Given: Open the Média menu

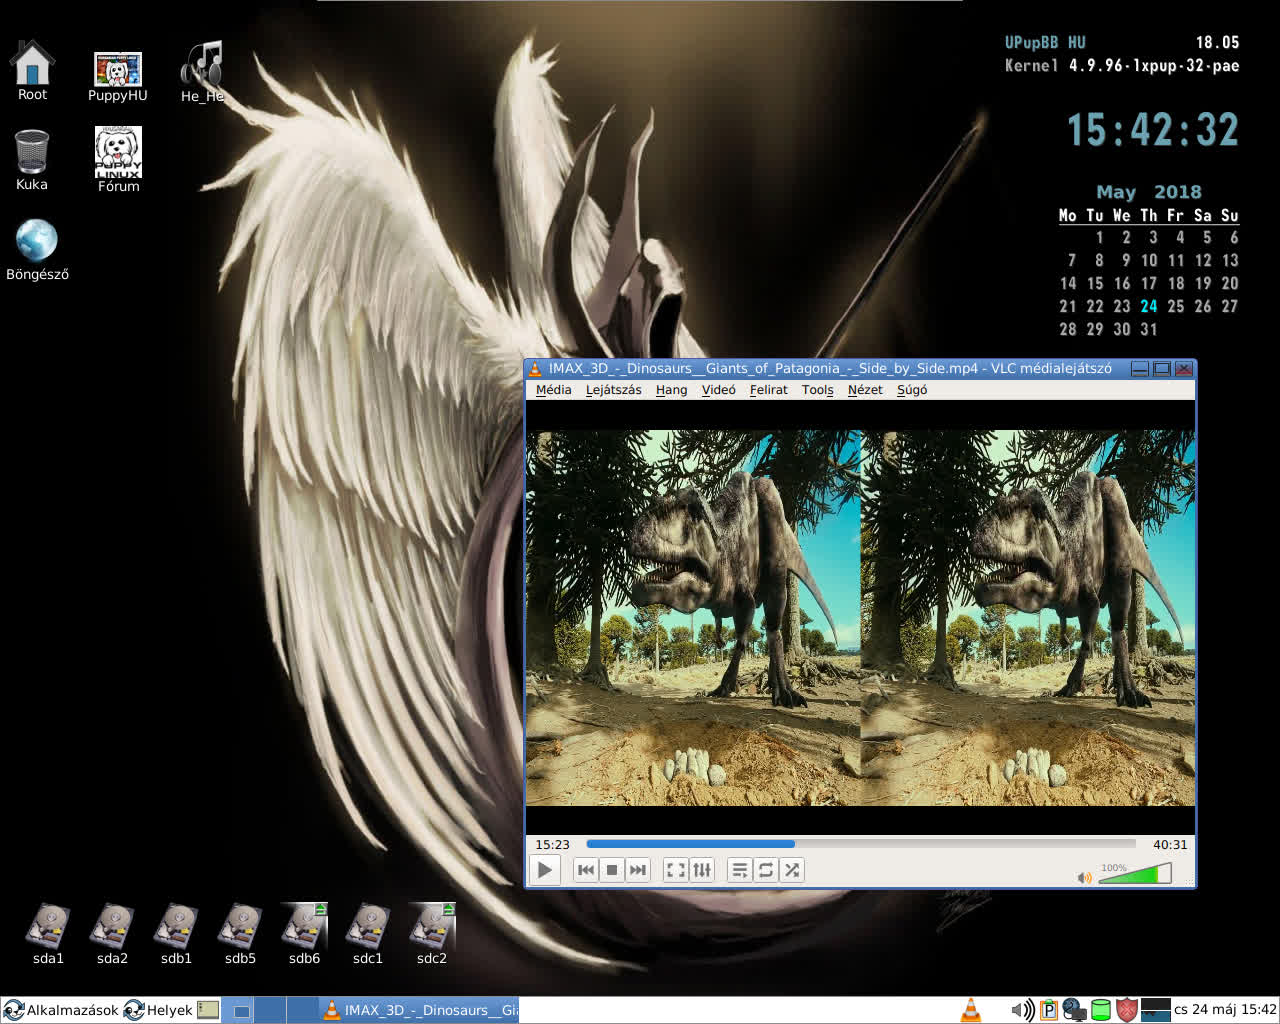Looking at the screenshot, I should click(554, 390).
